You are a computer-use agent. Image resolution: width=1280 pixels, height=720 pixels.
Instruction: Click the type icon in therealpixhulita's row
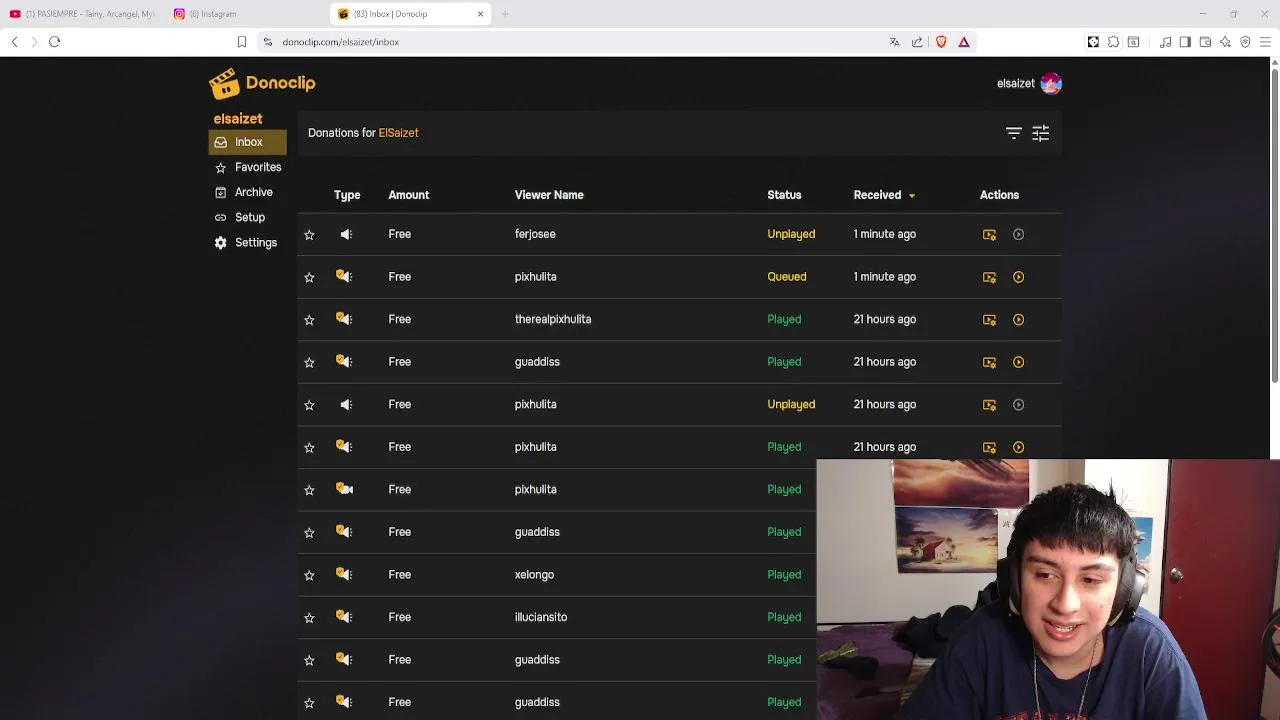(x=344, y=319)
